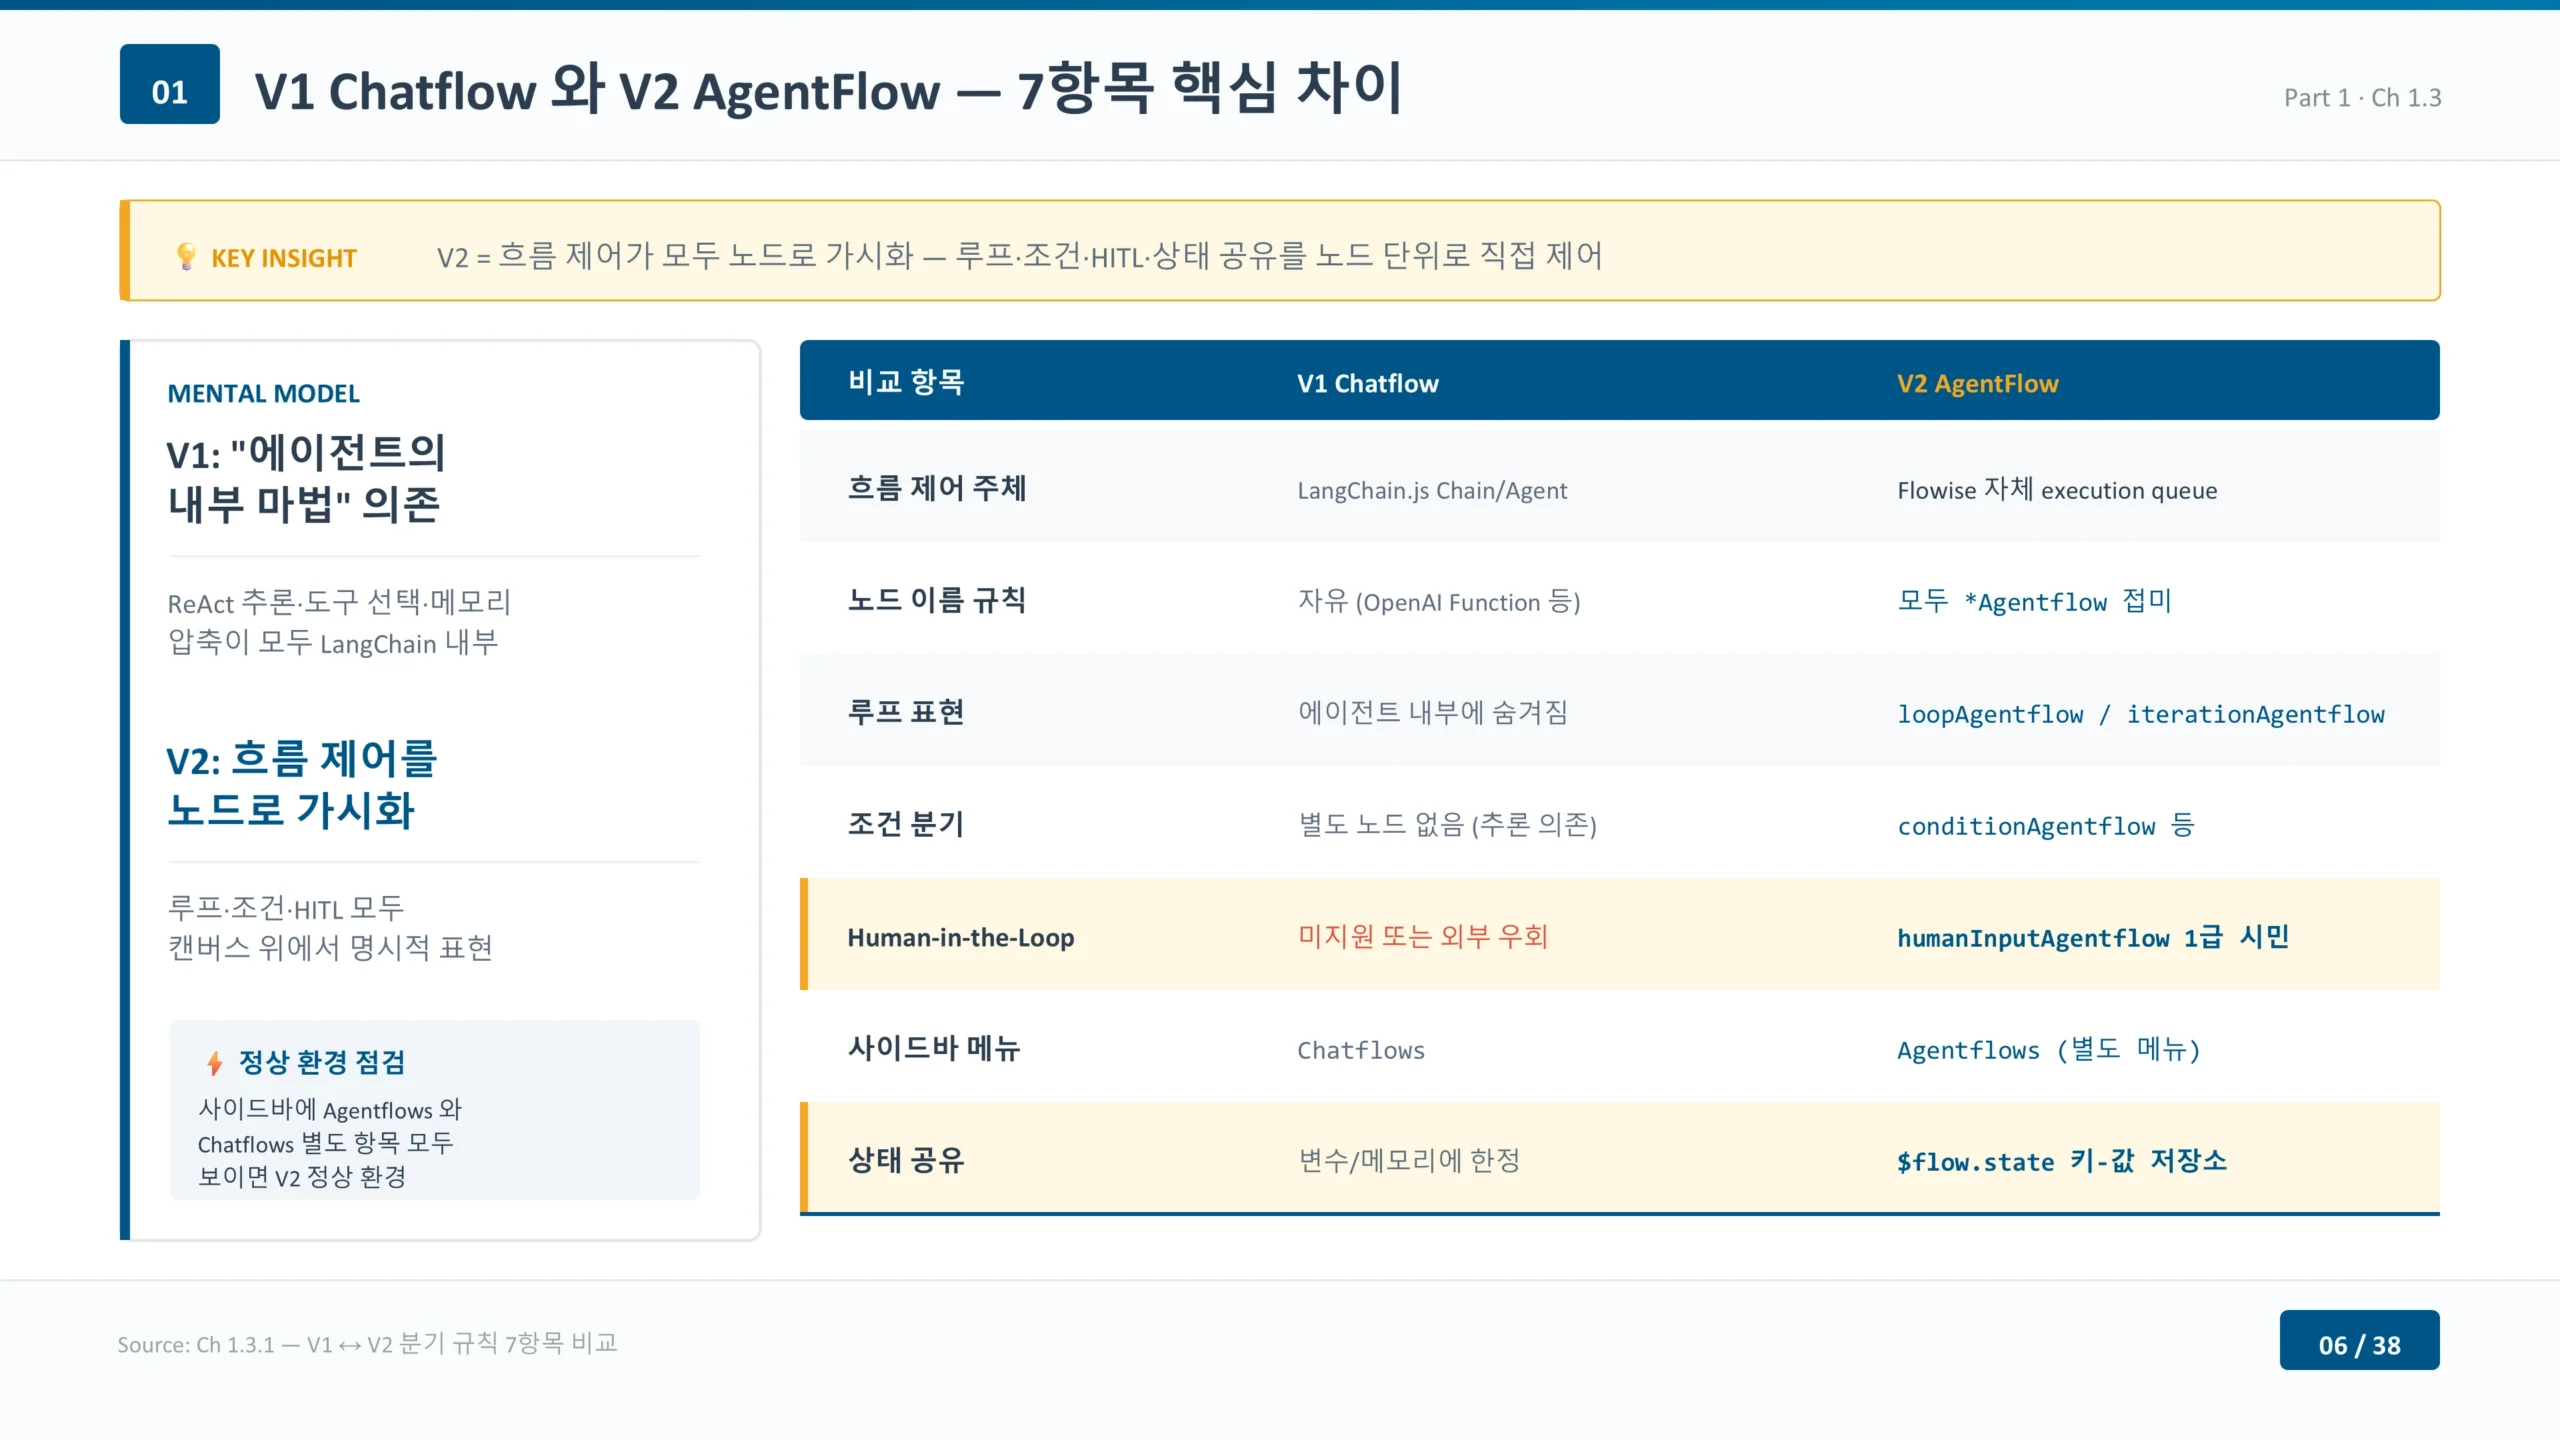Select the Human-in-the-Loop row label
The height and width of the screenshot is (1440, 2560).
961,937
